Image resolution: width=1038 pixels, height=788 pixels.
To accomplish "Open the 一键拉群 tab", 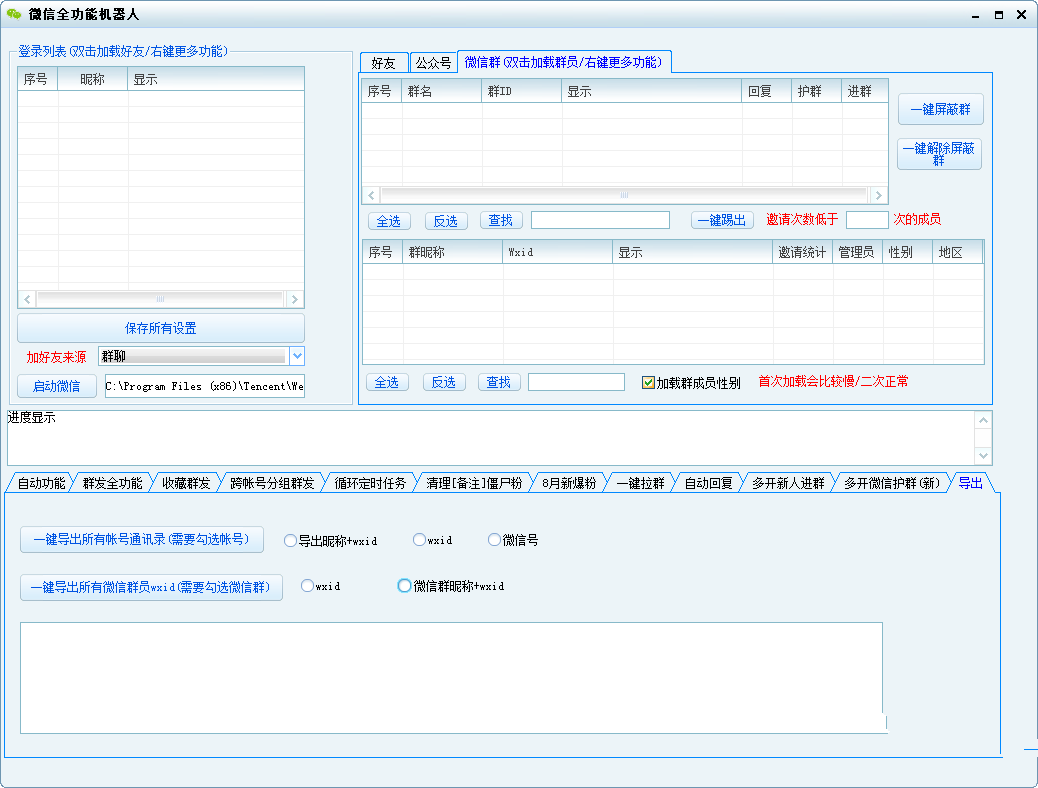I will (x=640, y=483).
